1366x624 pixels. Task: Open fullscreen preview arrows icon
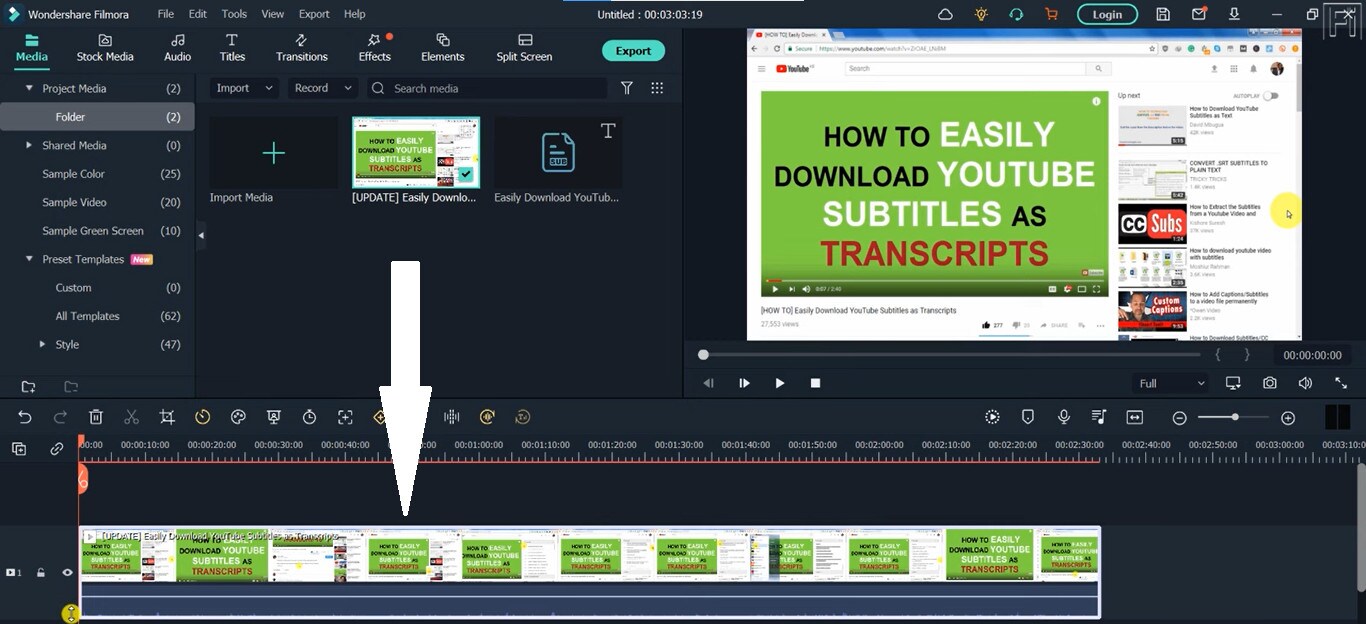click(1341, 383)
